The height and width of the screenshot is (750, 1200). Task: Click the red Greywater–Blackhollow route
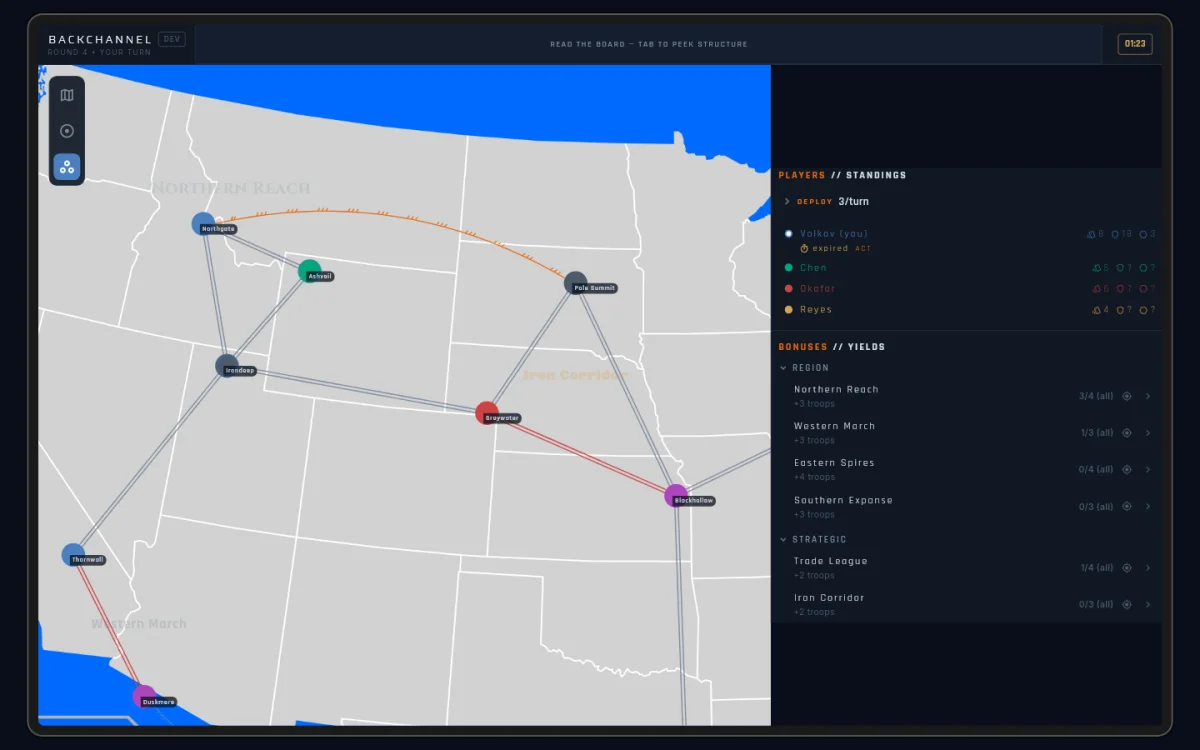pos(582,455)
